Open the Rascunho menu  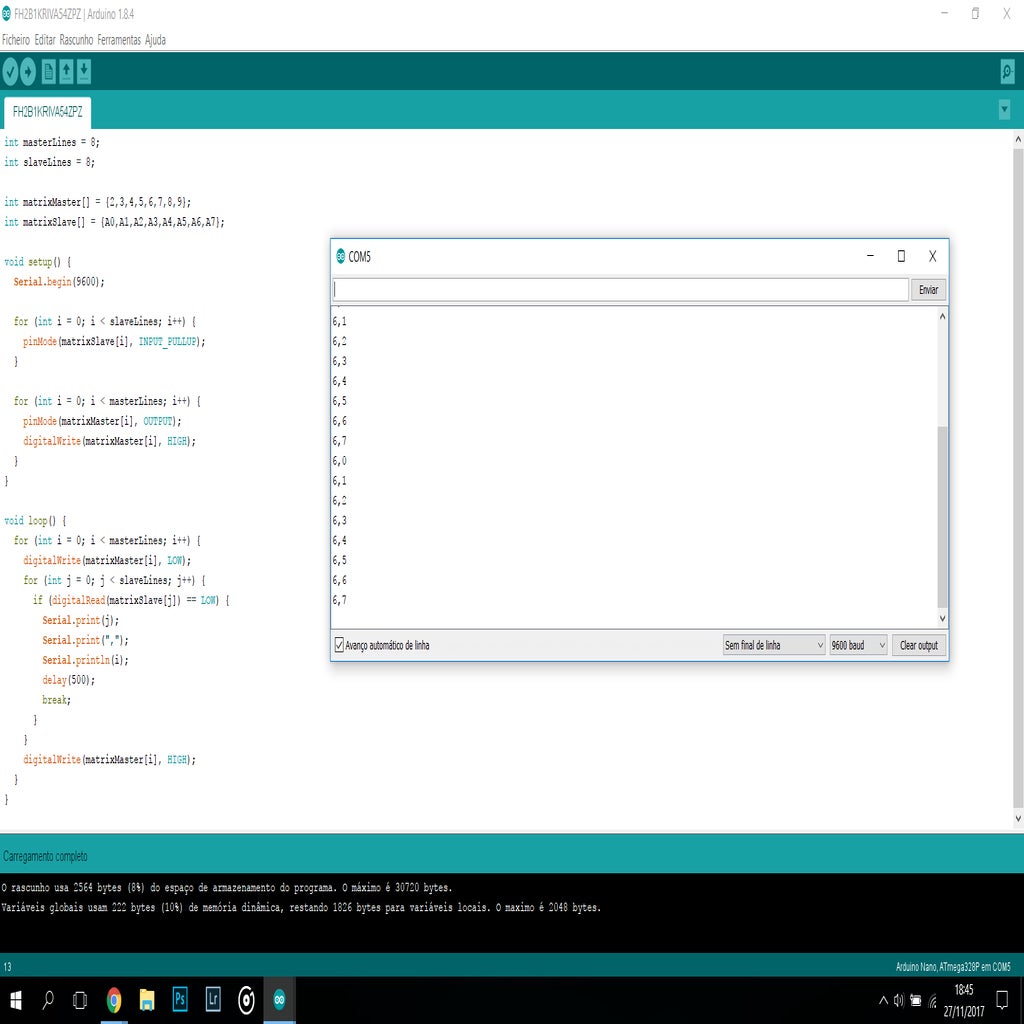[76, 40]
